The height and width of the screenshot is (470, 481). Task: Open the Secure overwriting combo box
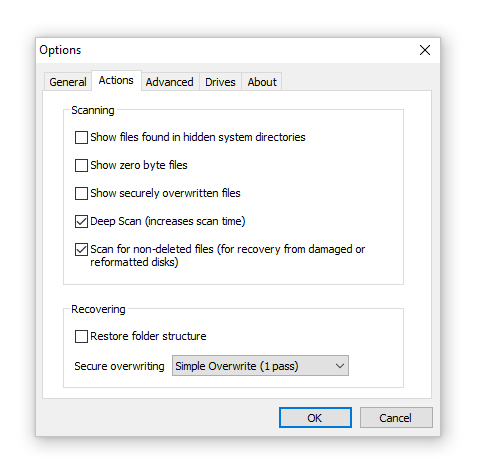[x=260, y=366]
